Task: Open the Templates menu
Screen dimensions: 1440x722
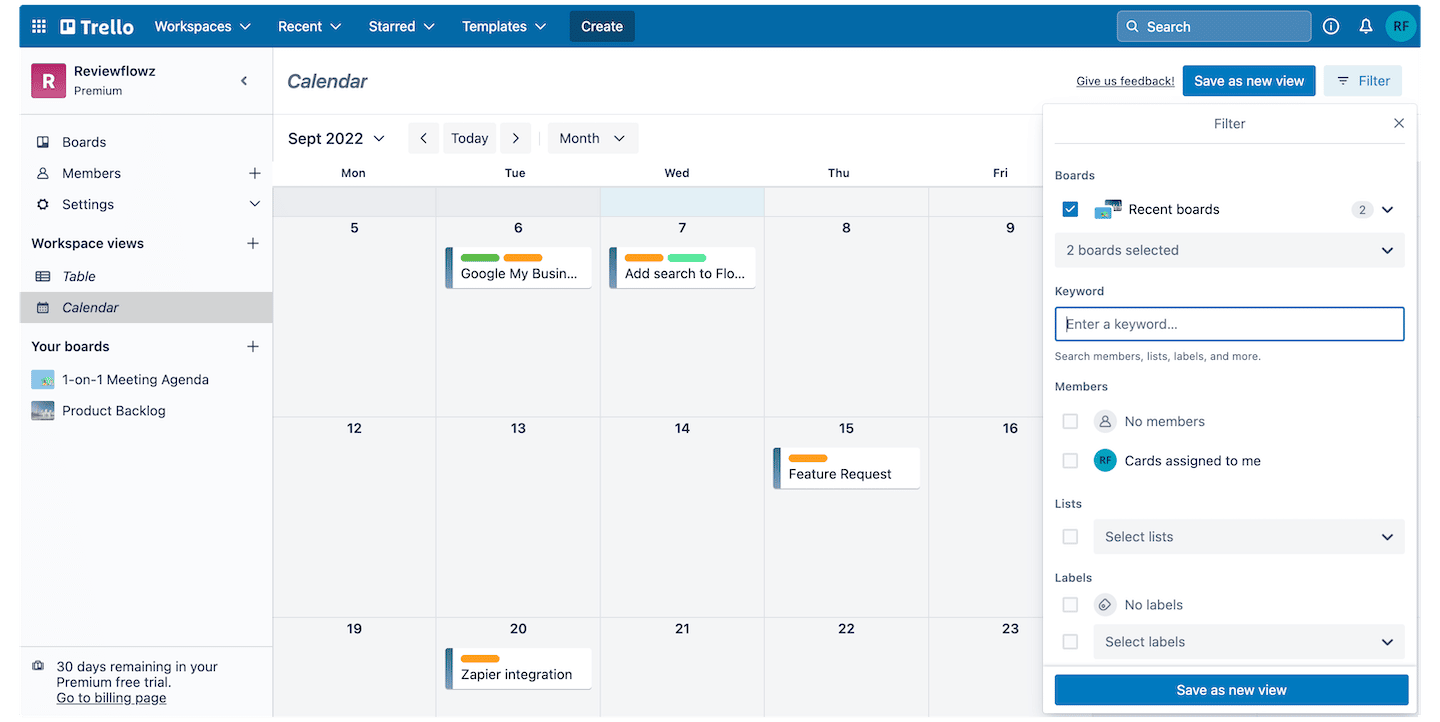Action: click(x=504, y=27)
